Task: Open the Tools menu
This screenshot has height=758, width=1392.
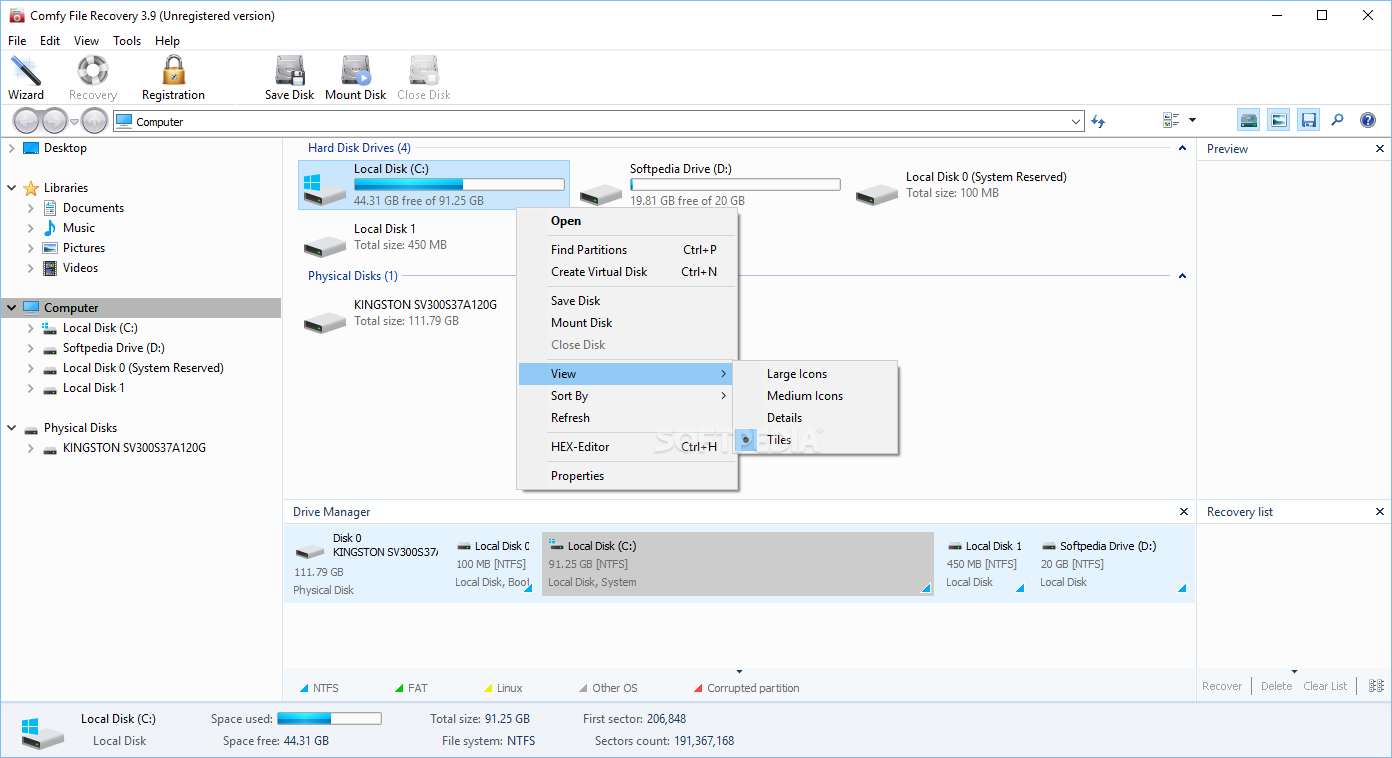Action: tap(127, 41)
